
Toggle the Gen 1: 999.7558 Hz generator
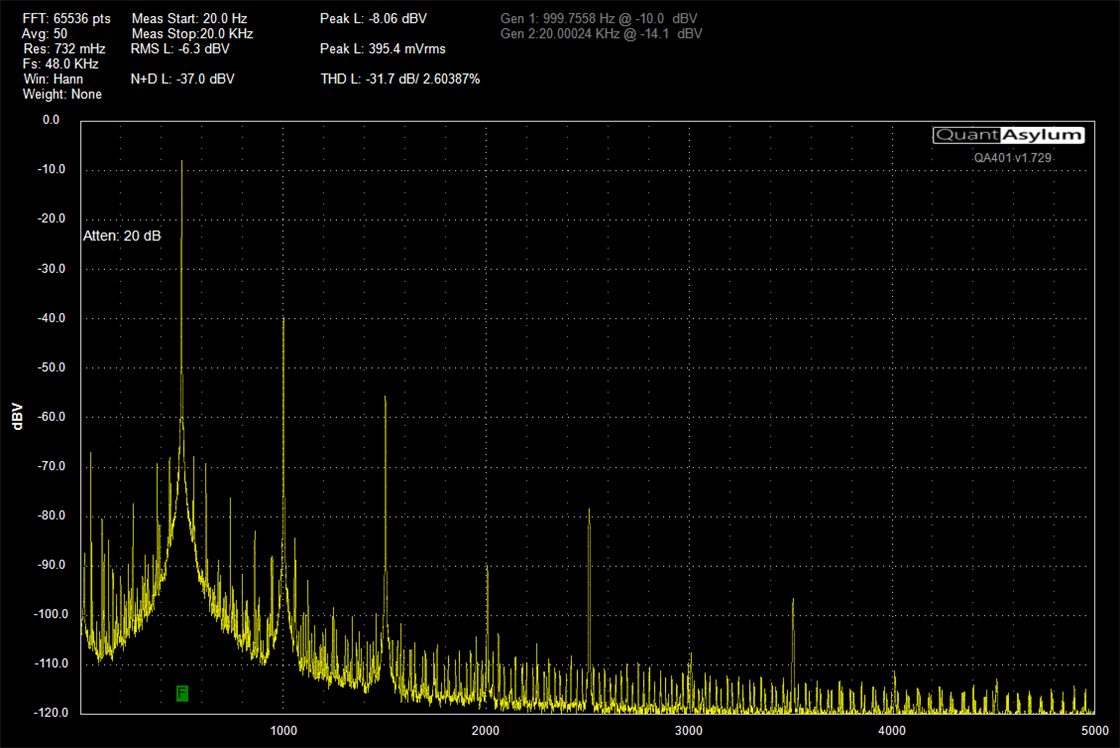[598, 17]
